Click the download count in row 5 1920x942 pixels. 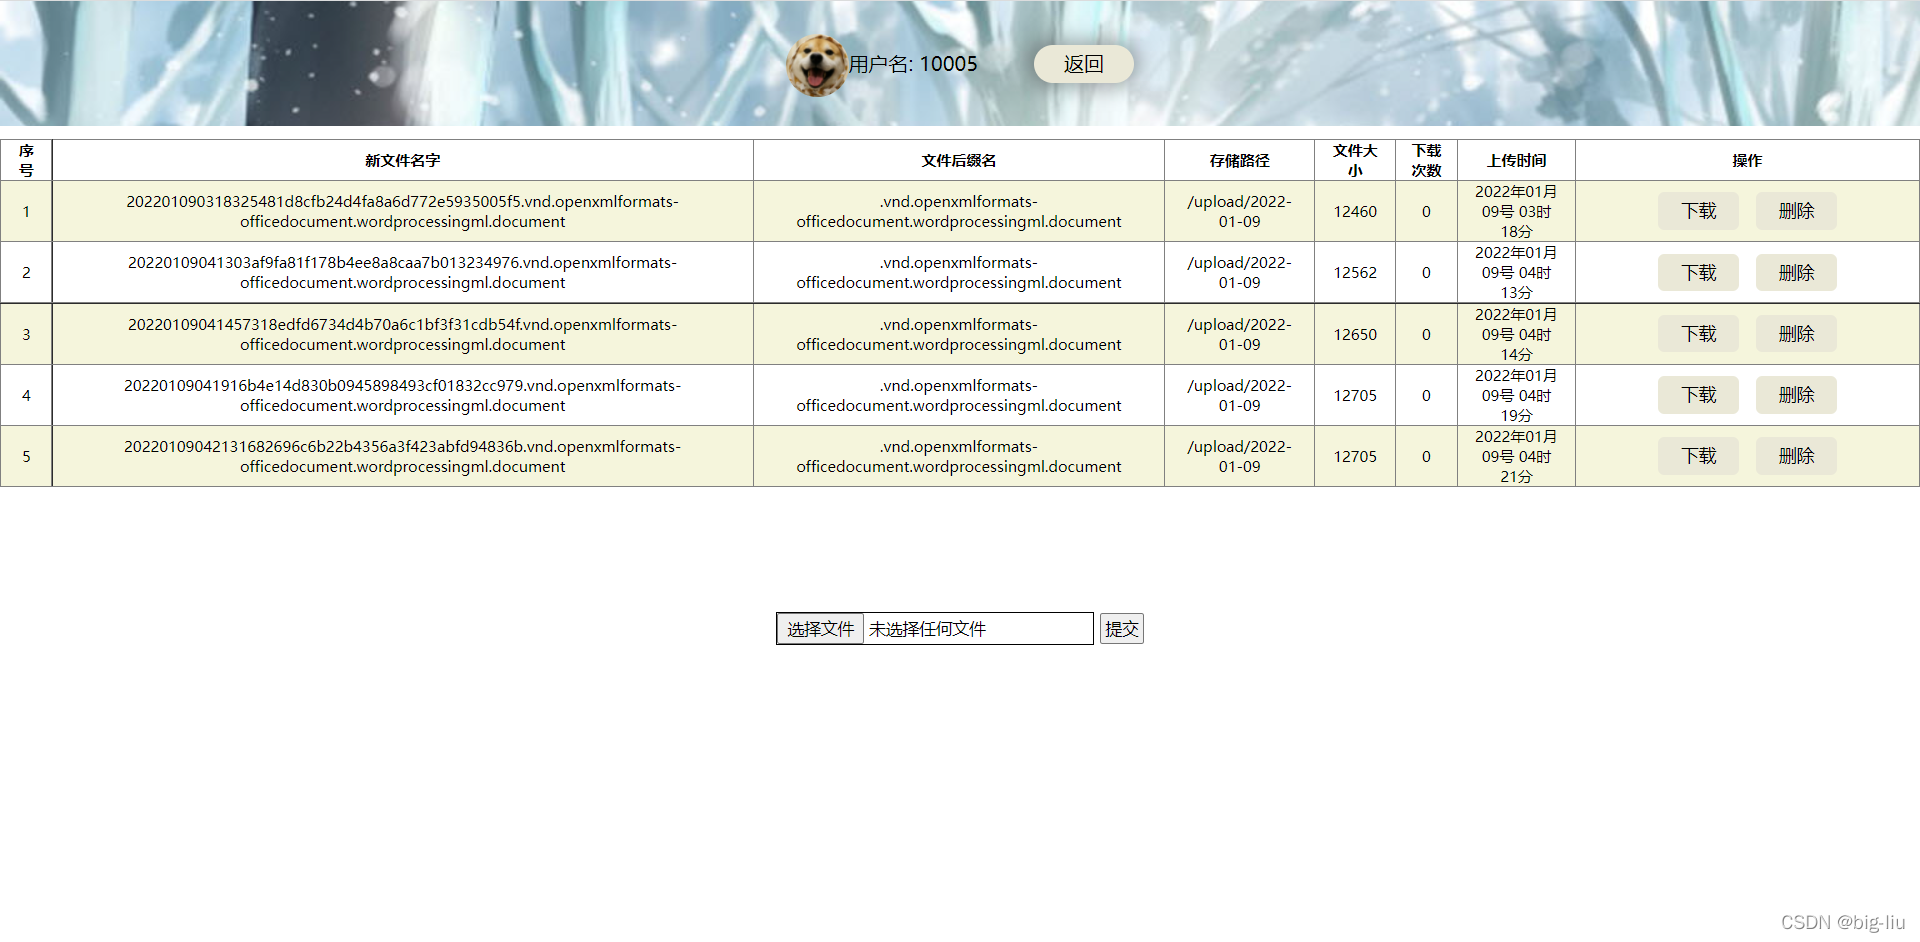coord(1426,456)
